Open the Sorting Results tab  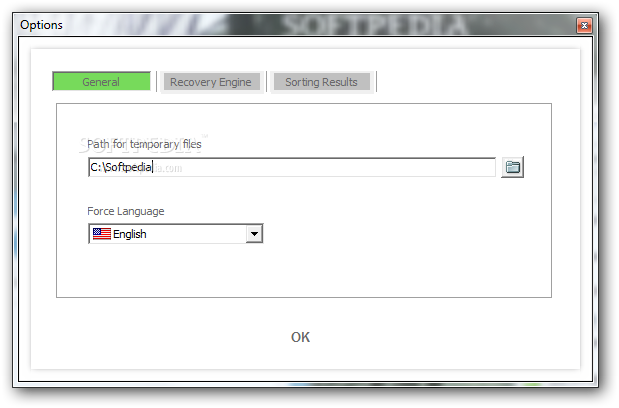[x=321, y=82]
